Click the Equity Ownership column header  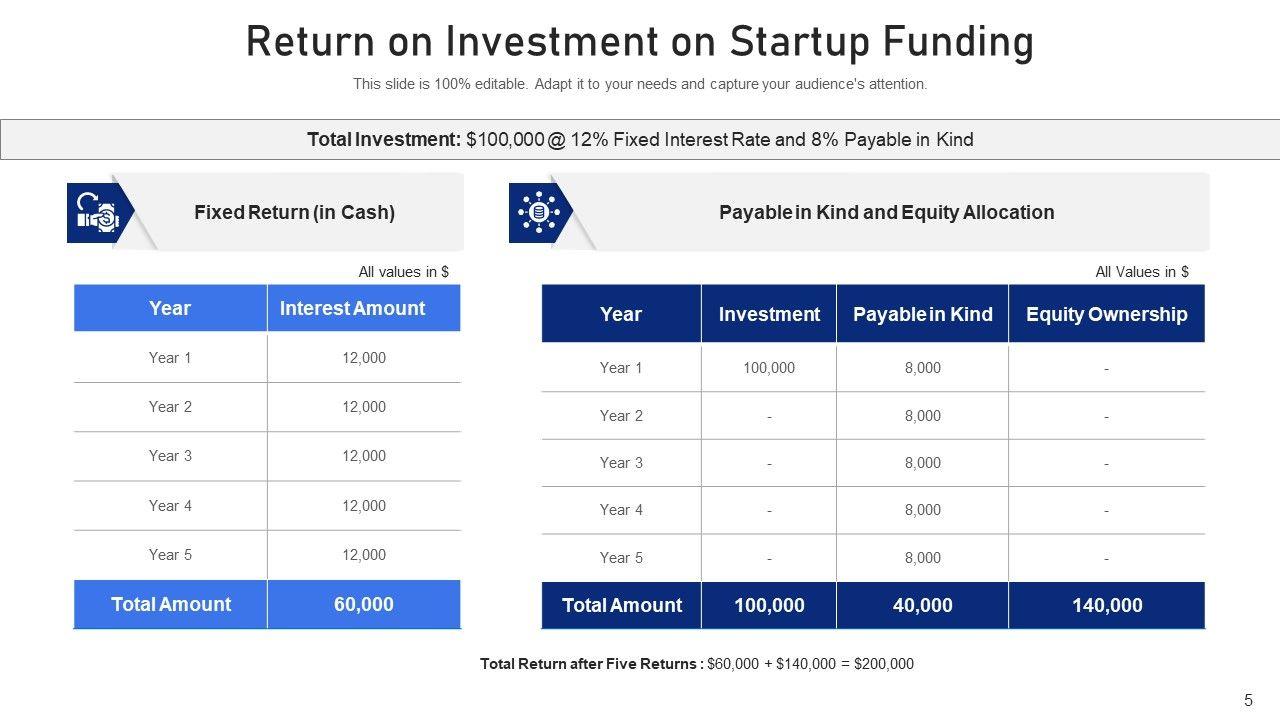[1106, 314]
